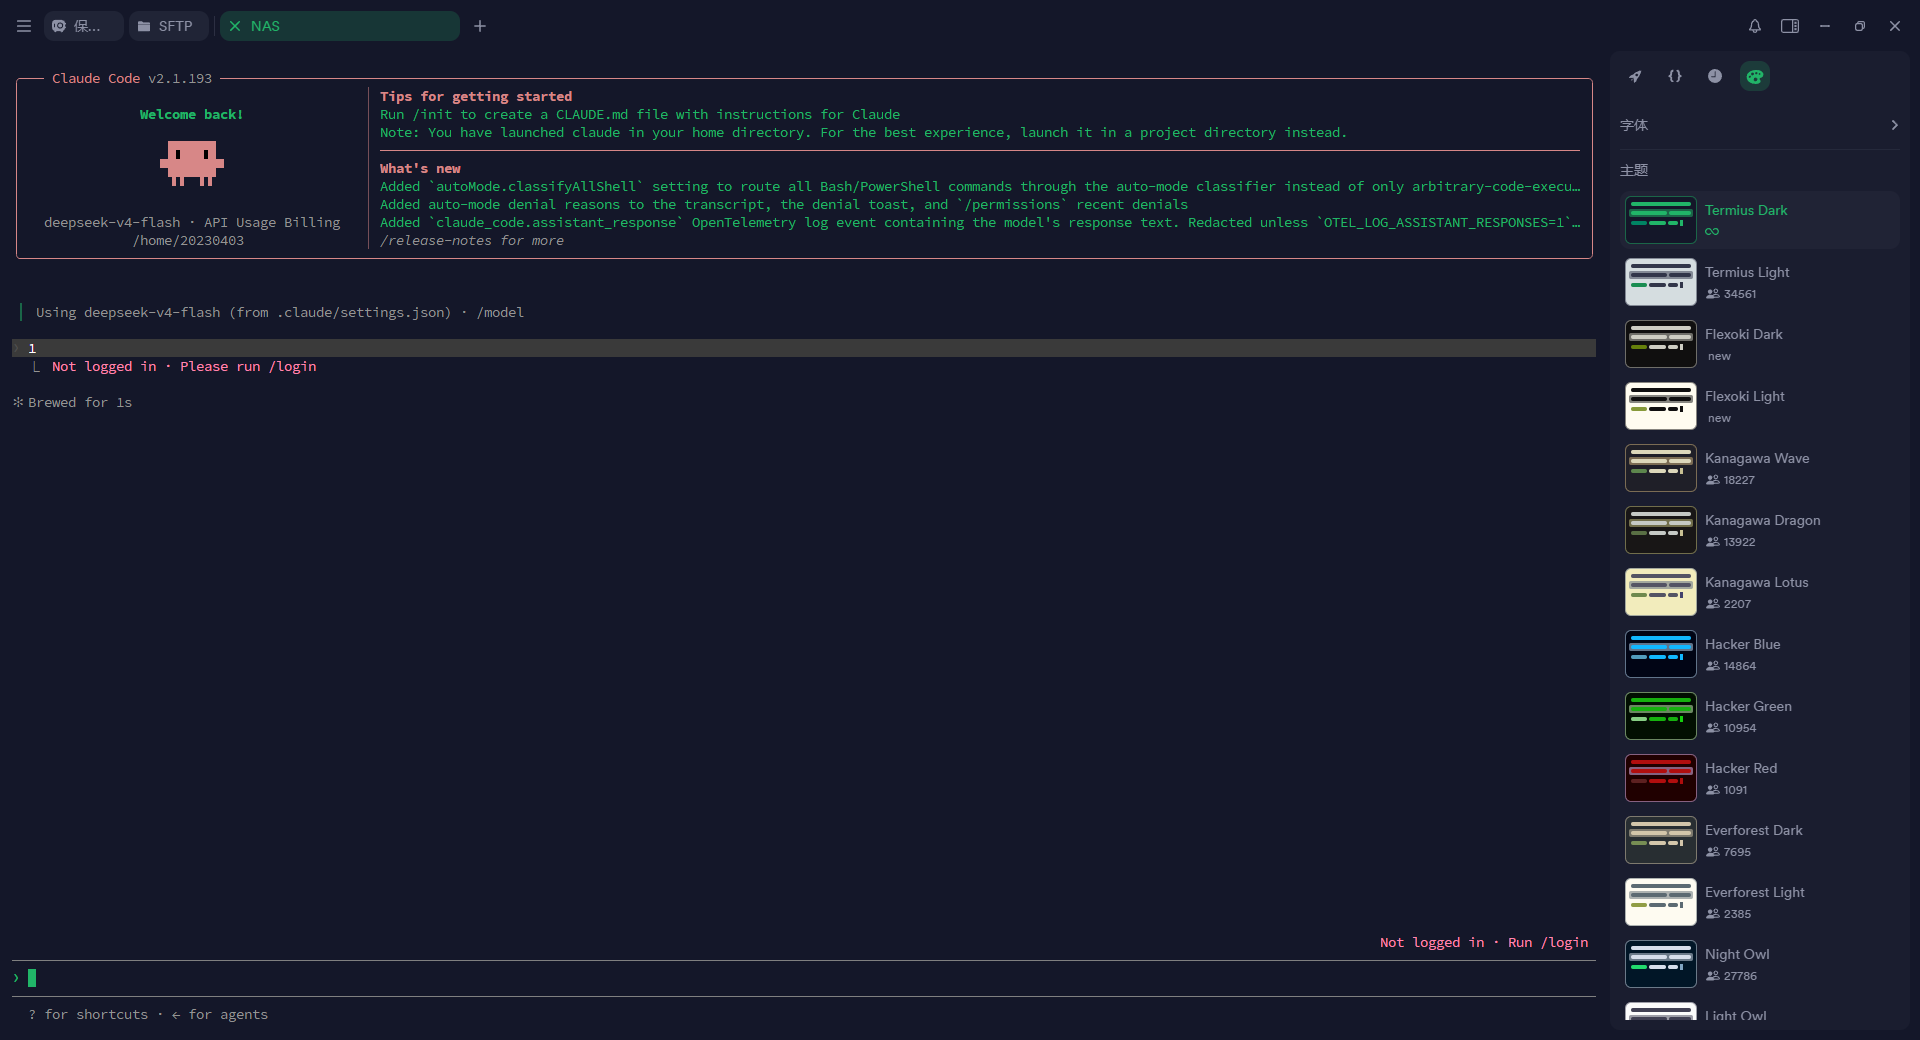Click the 'autoMode.classifyAllShell' release note line
Viewport: 1920px width, 1040px height.
click(x=980, y=187)
